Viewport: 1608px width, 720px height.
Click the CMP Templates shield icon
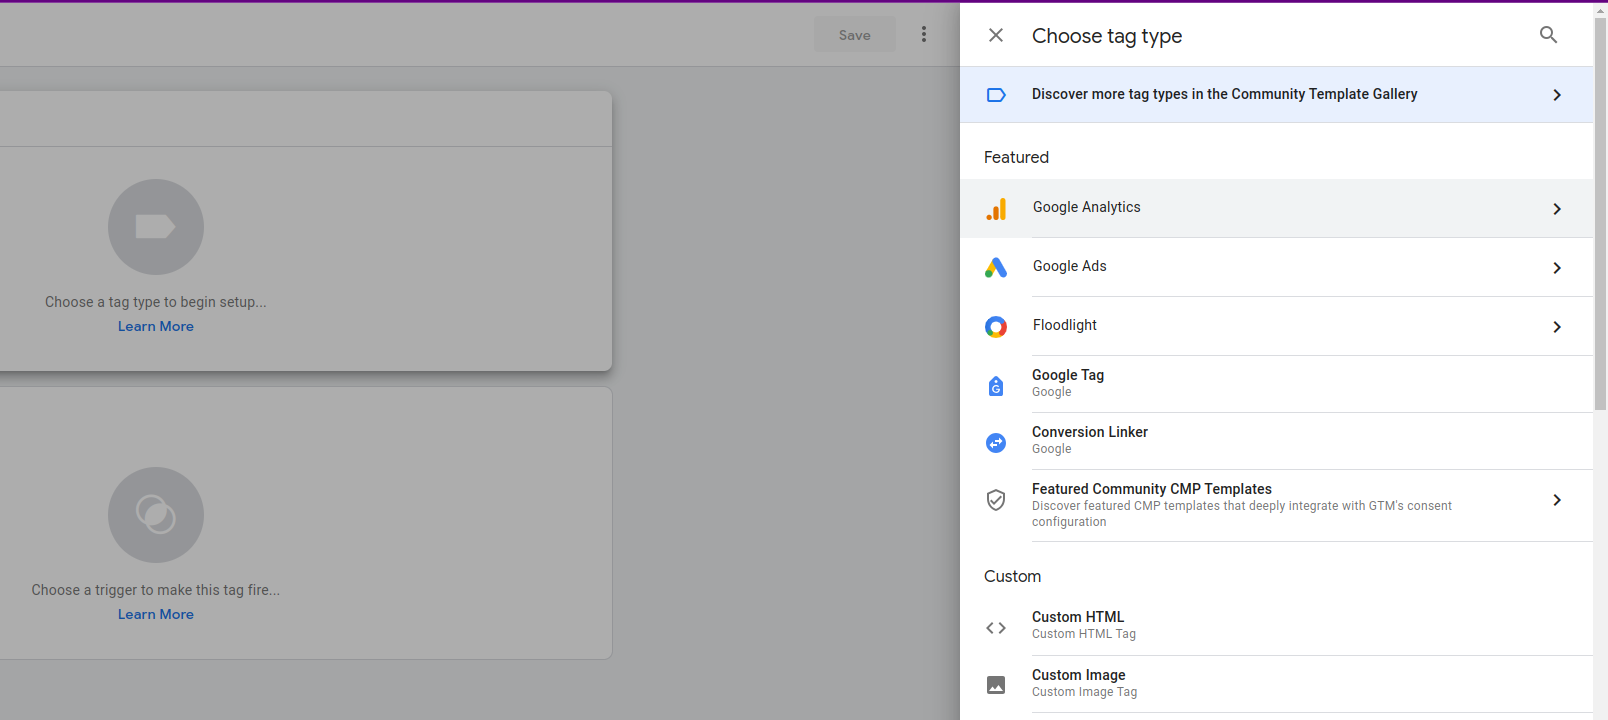996,500
